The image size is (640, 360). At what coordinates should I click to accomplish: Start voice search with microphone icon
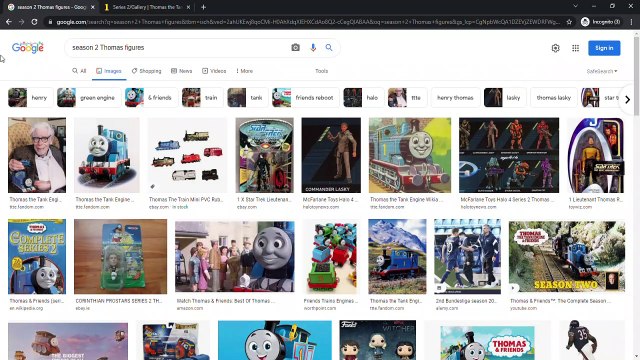coord(313,48)
